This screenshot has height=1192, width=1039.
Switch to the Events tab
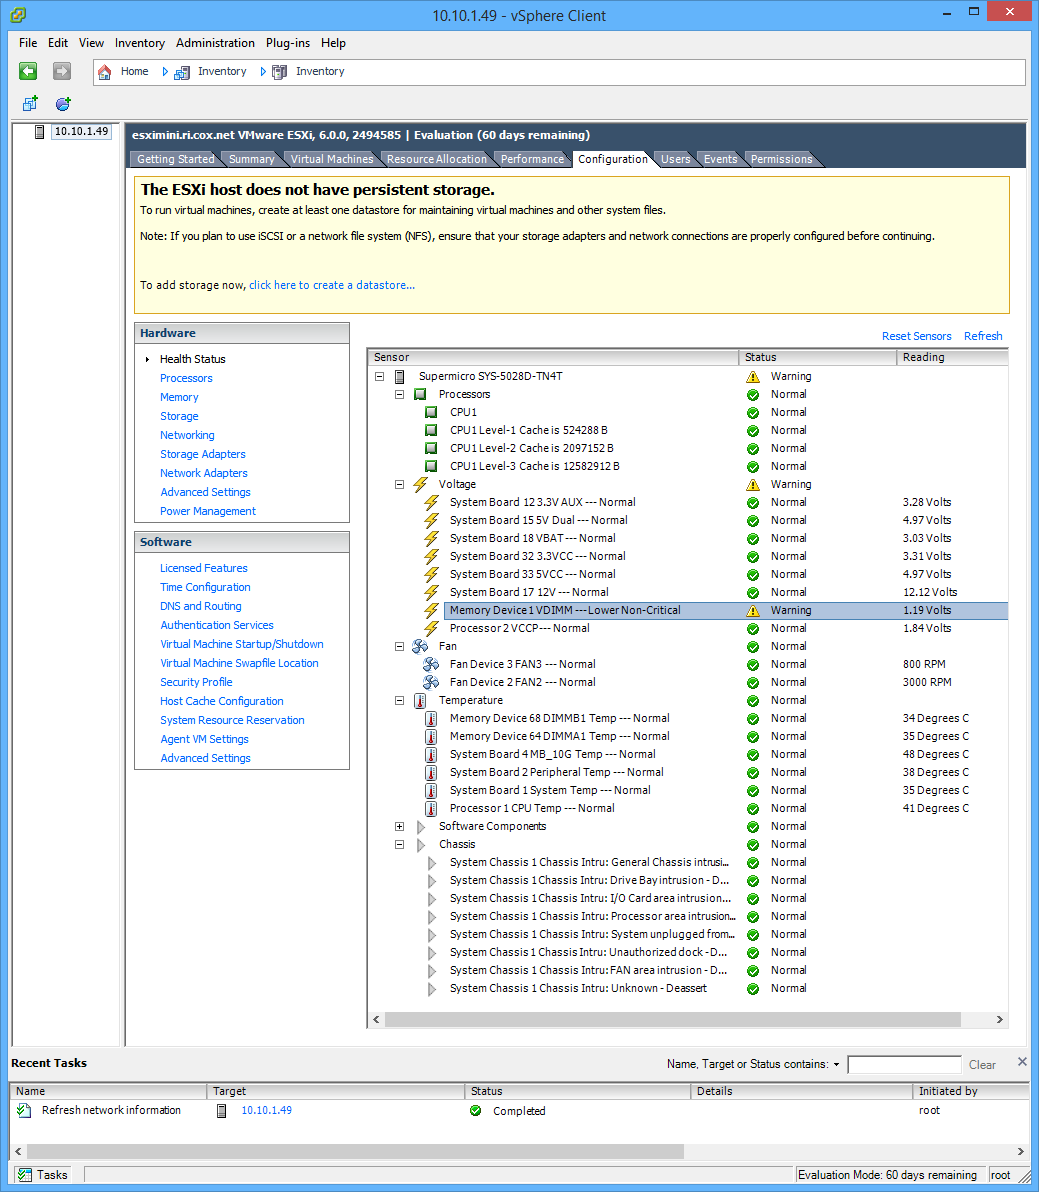point(720,159)
